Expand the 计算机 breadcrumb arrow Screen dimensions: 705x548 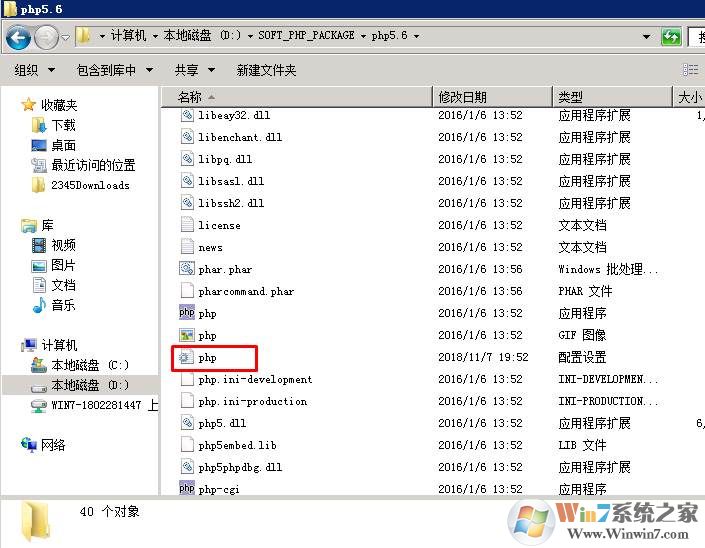155,36
